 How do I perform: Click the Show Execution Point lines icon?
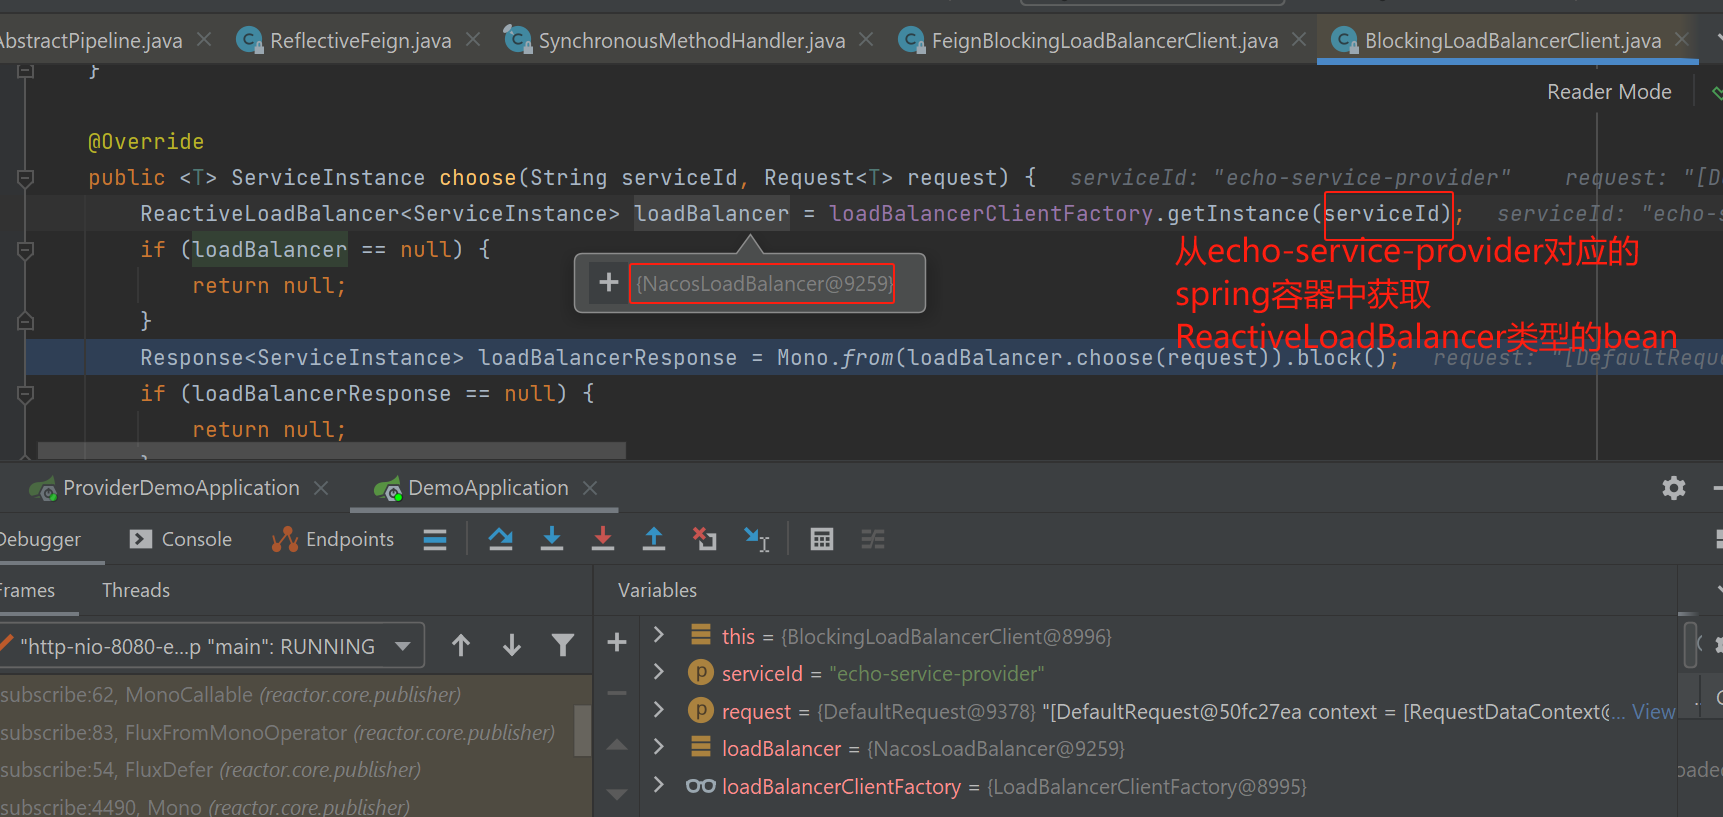pyautogui.click(x=434, y=540)
